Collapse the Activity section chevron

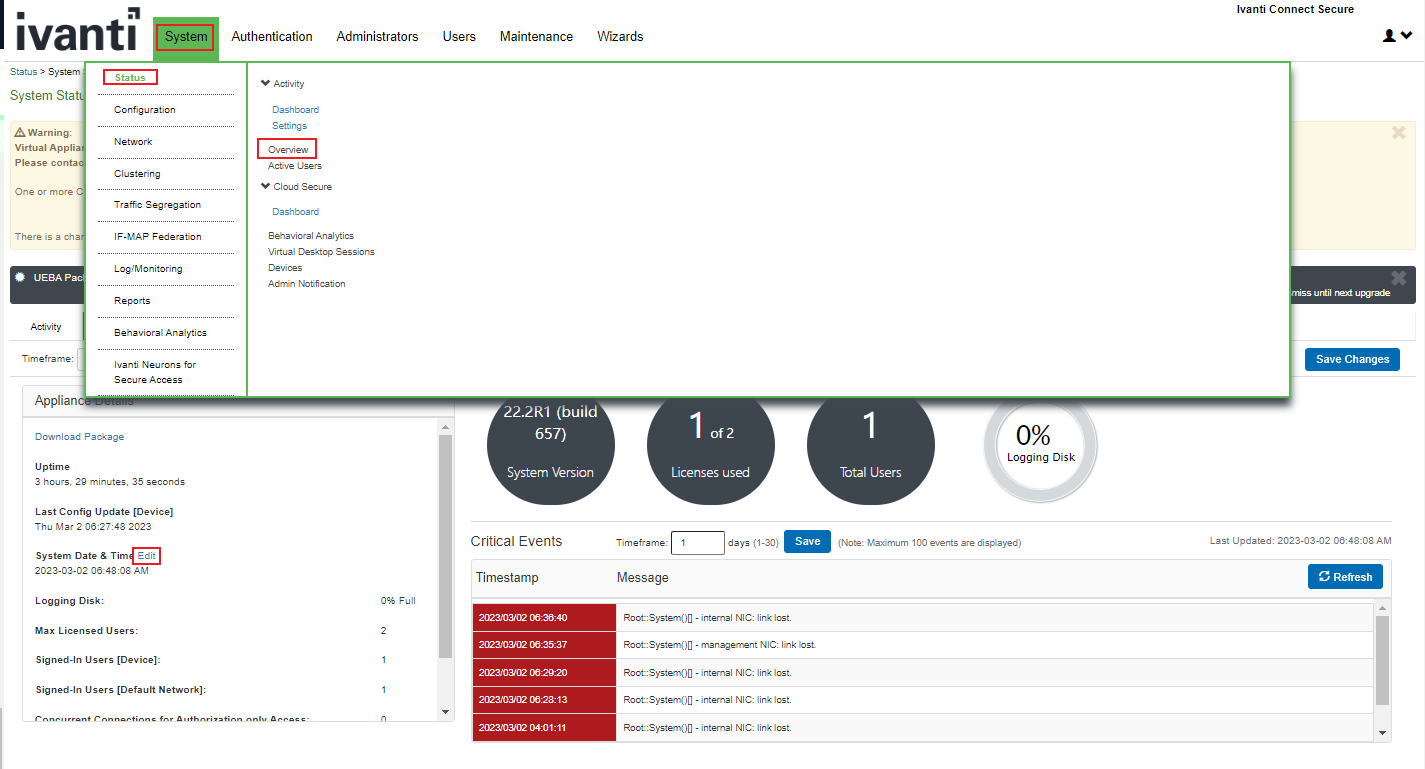[264, 83]
